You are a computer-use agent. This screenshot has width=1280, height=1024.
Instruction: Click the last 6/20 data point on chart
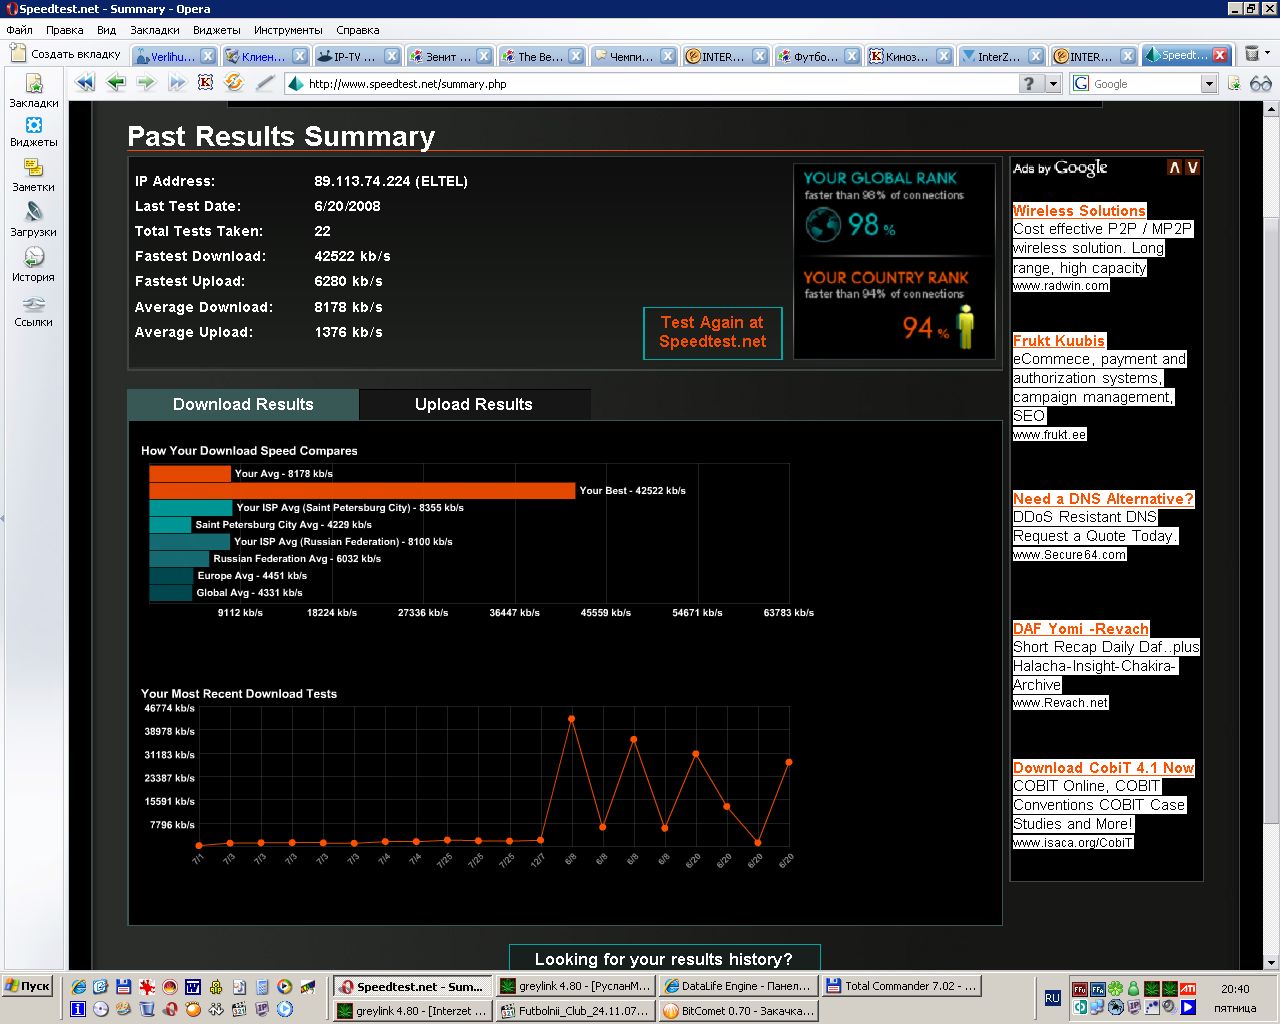pos(789,762)
